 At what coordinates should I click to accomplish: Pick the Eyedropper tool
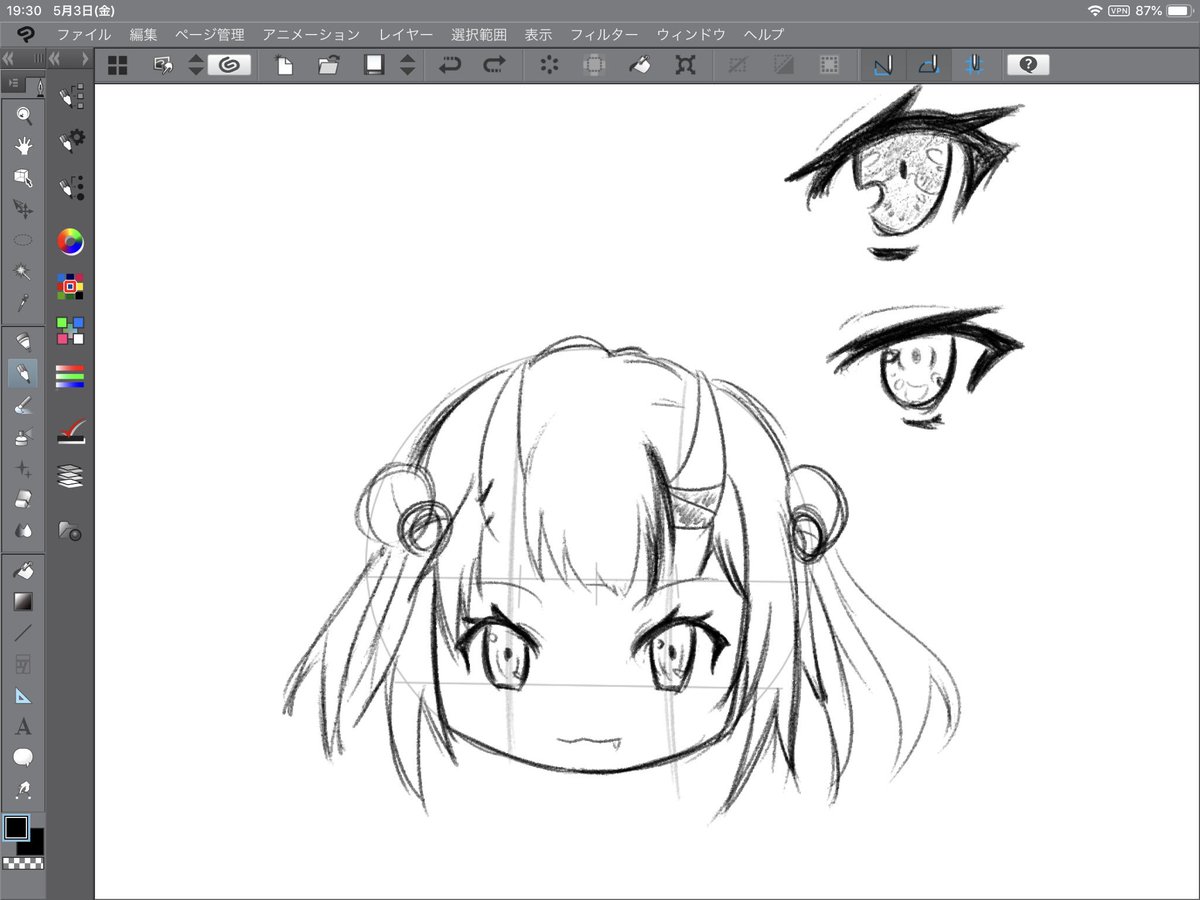click(23, 302)
